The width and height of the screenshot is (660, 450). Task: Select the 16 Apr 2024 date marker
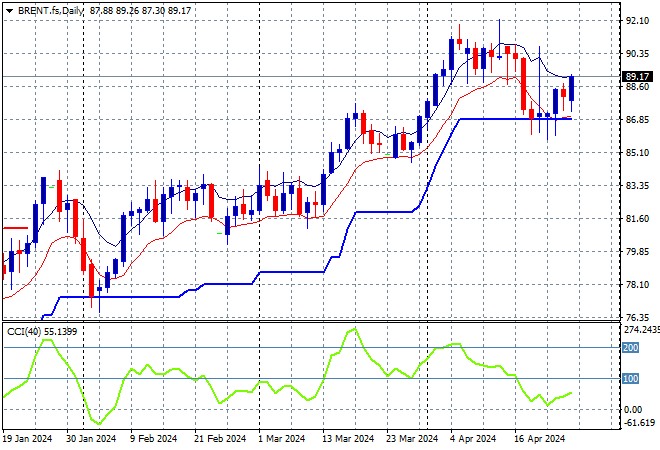pos(540,438)
